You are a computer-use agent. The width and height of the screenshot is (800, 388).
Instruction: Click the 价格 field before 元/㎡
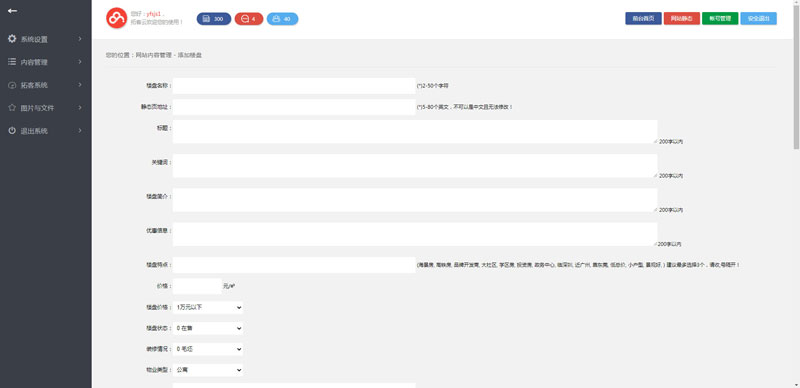(197, 286)
